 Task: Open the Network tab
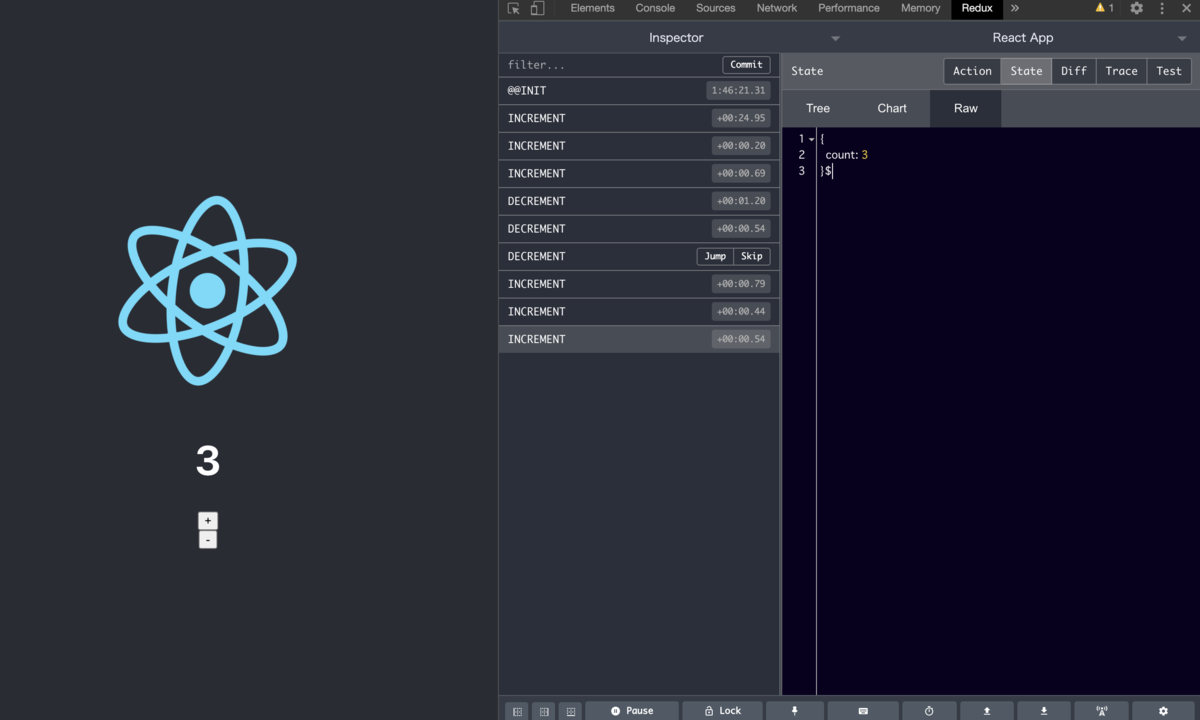777,8
